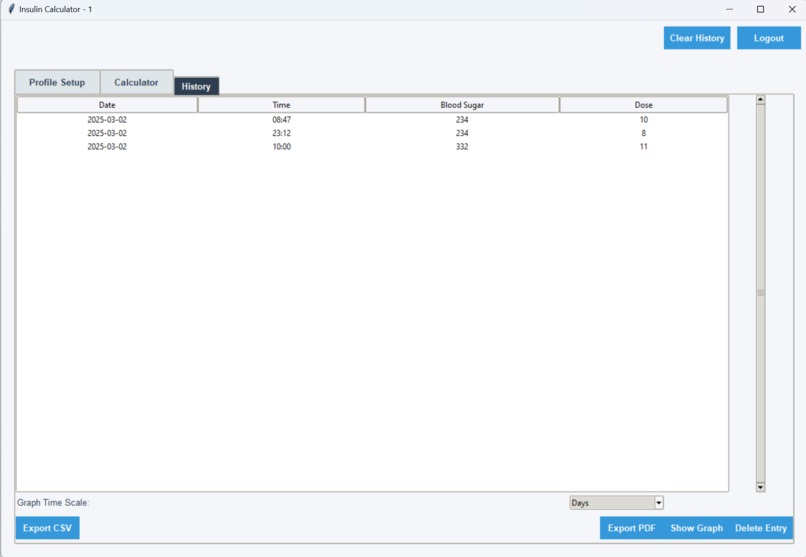Screen dimensions: 806x557
Task: Sort by the Date column header
Action: tap(107, 105)
